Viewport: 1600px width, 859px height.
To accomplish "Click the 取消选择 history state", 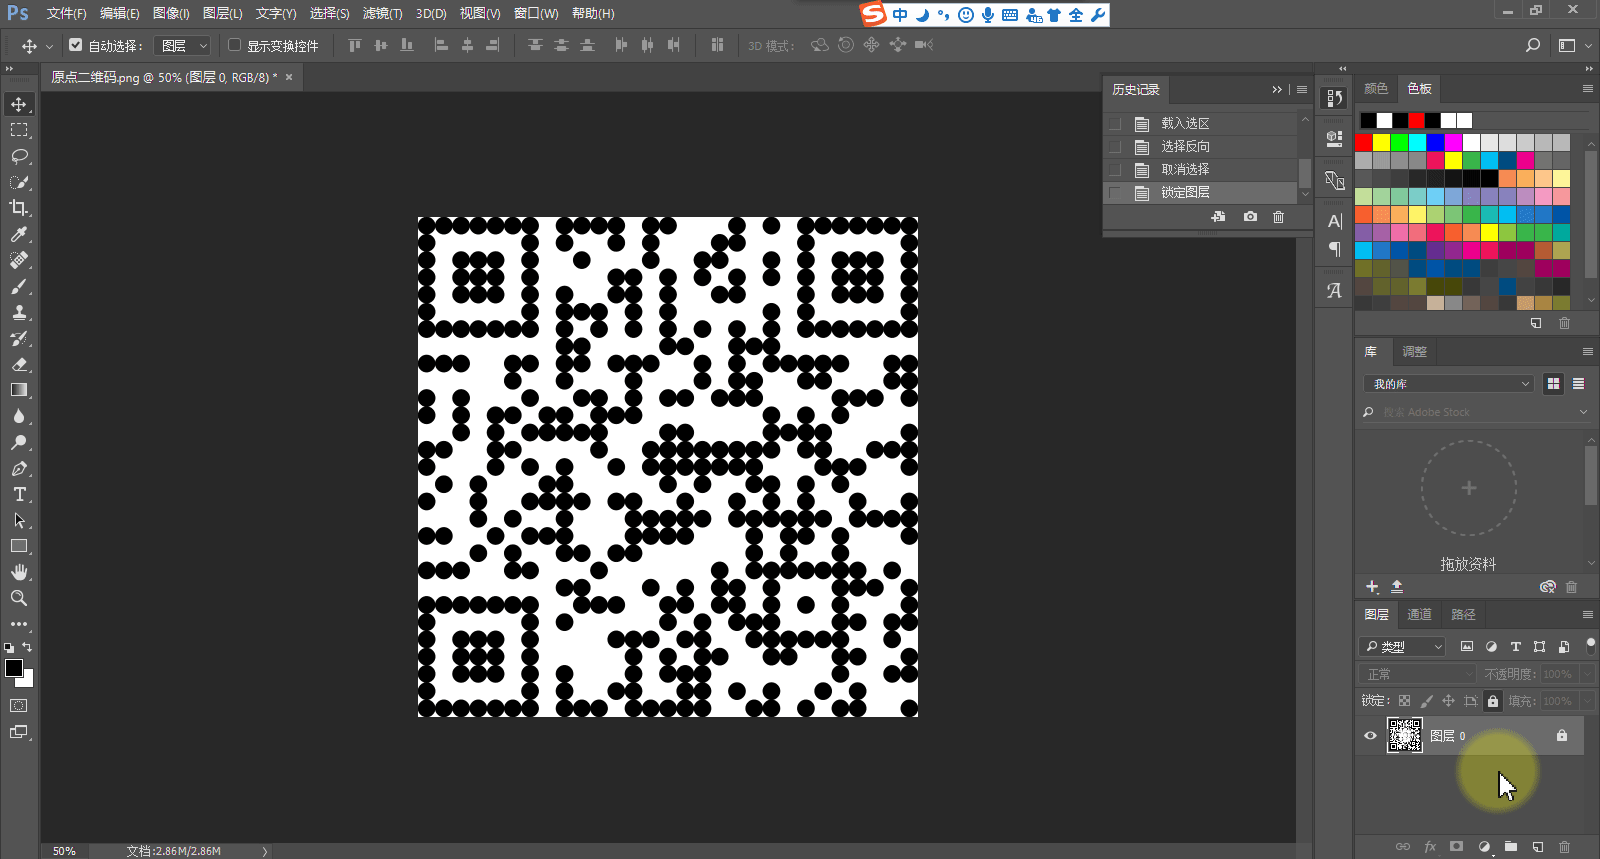I will (x=1185, y=169).
